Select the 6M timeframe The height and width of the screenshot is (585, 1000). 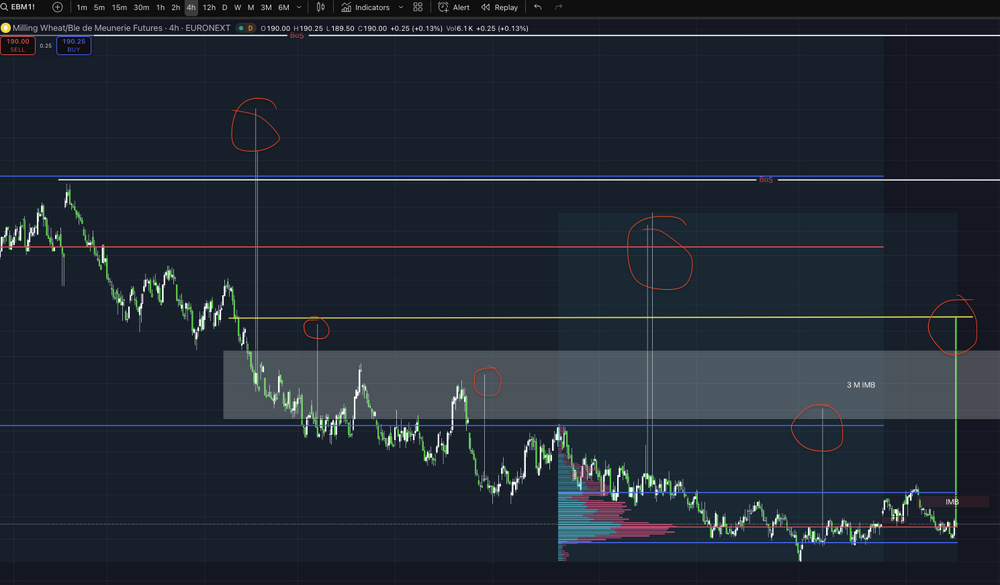click(x=284, y=8)
